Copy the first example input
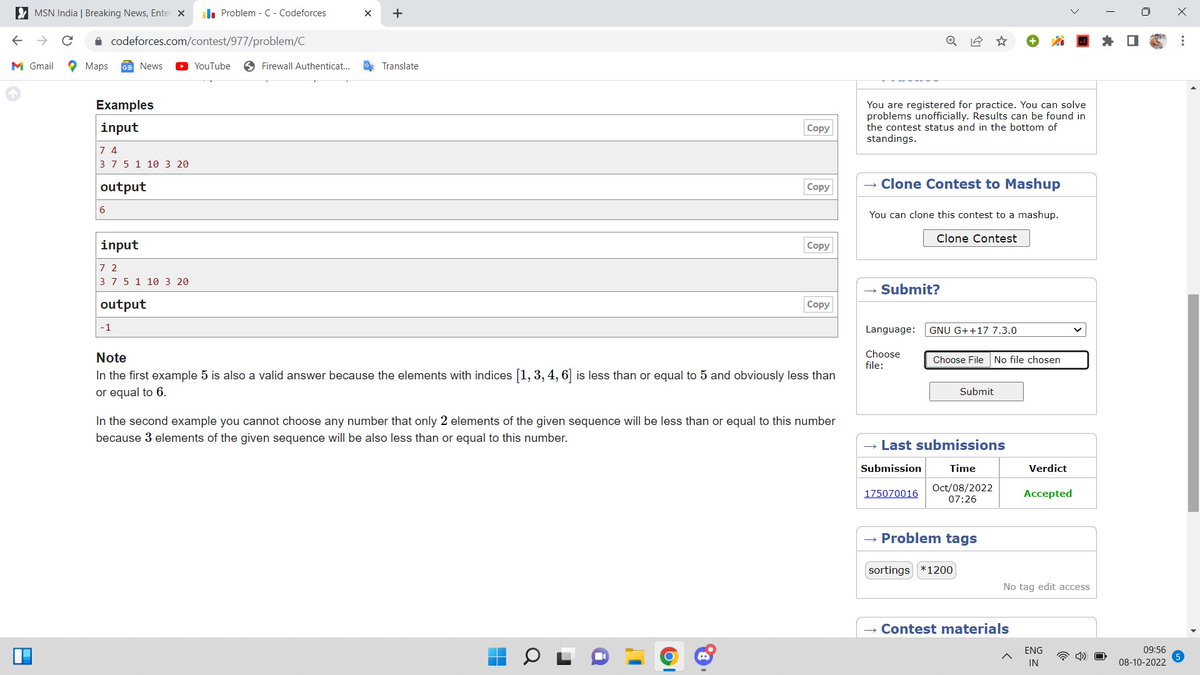 [818, 128]
